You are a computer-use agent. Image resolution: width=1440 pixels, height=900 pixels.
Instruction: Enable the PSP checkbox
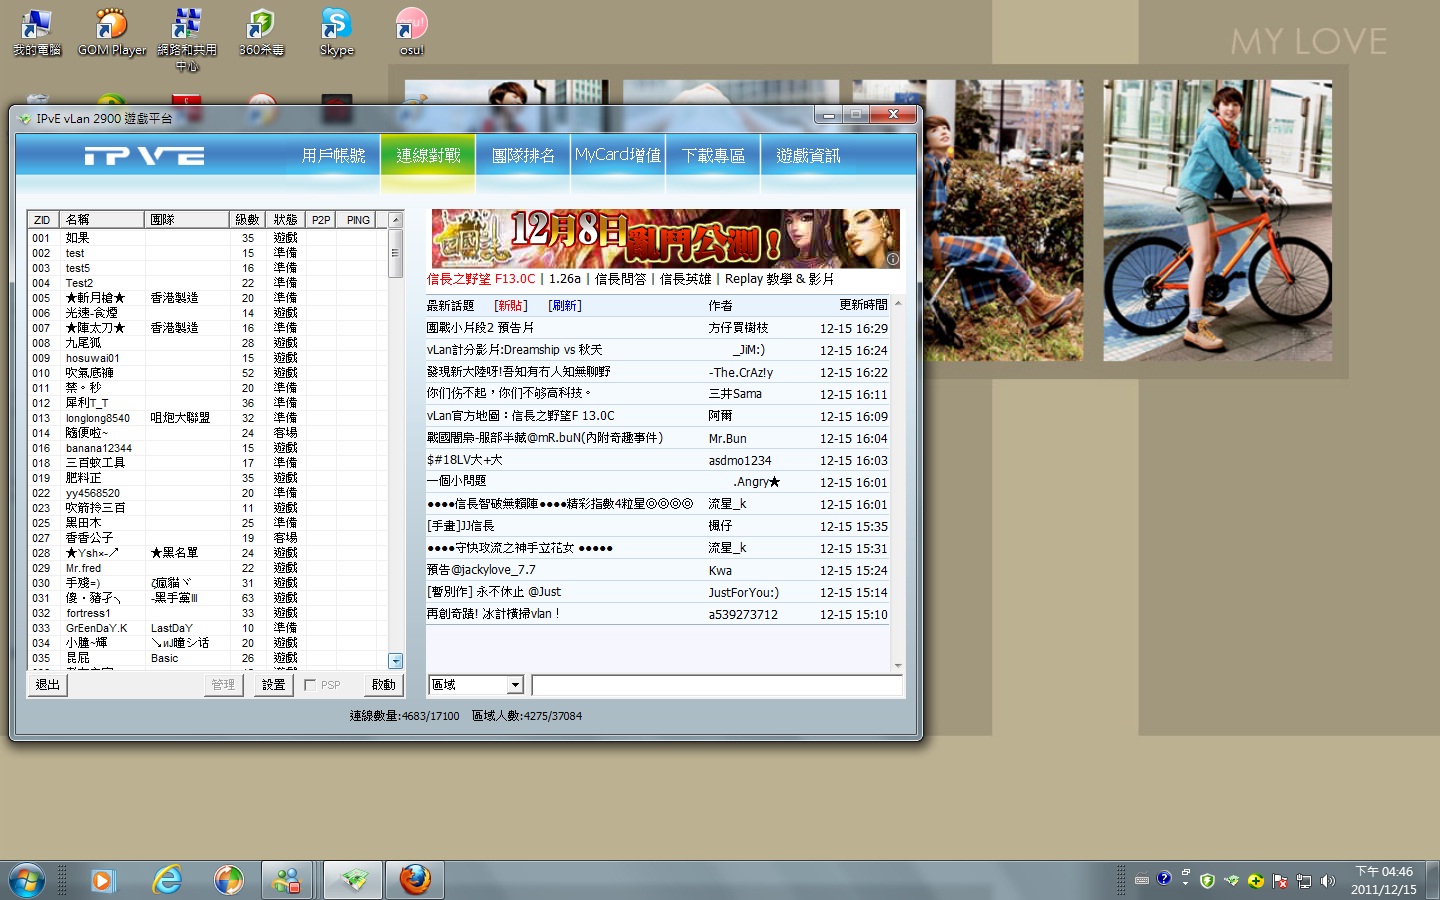point(310,685)
